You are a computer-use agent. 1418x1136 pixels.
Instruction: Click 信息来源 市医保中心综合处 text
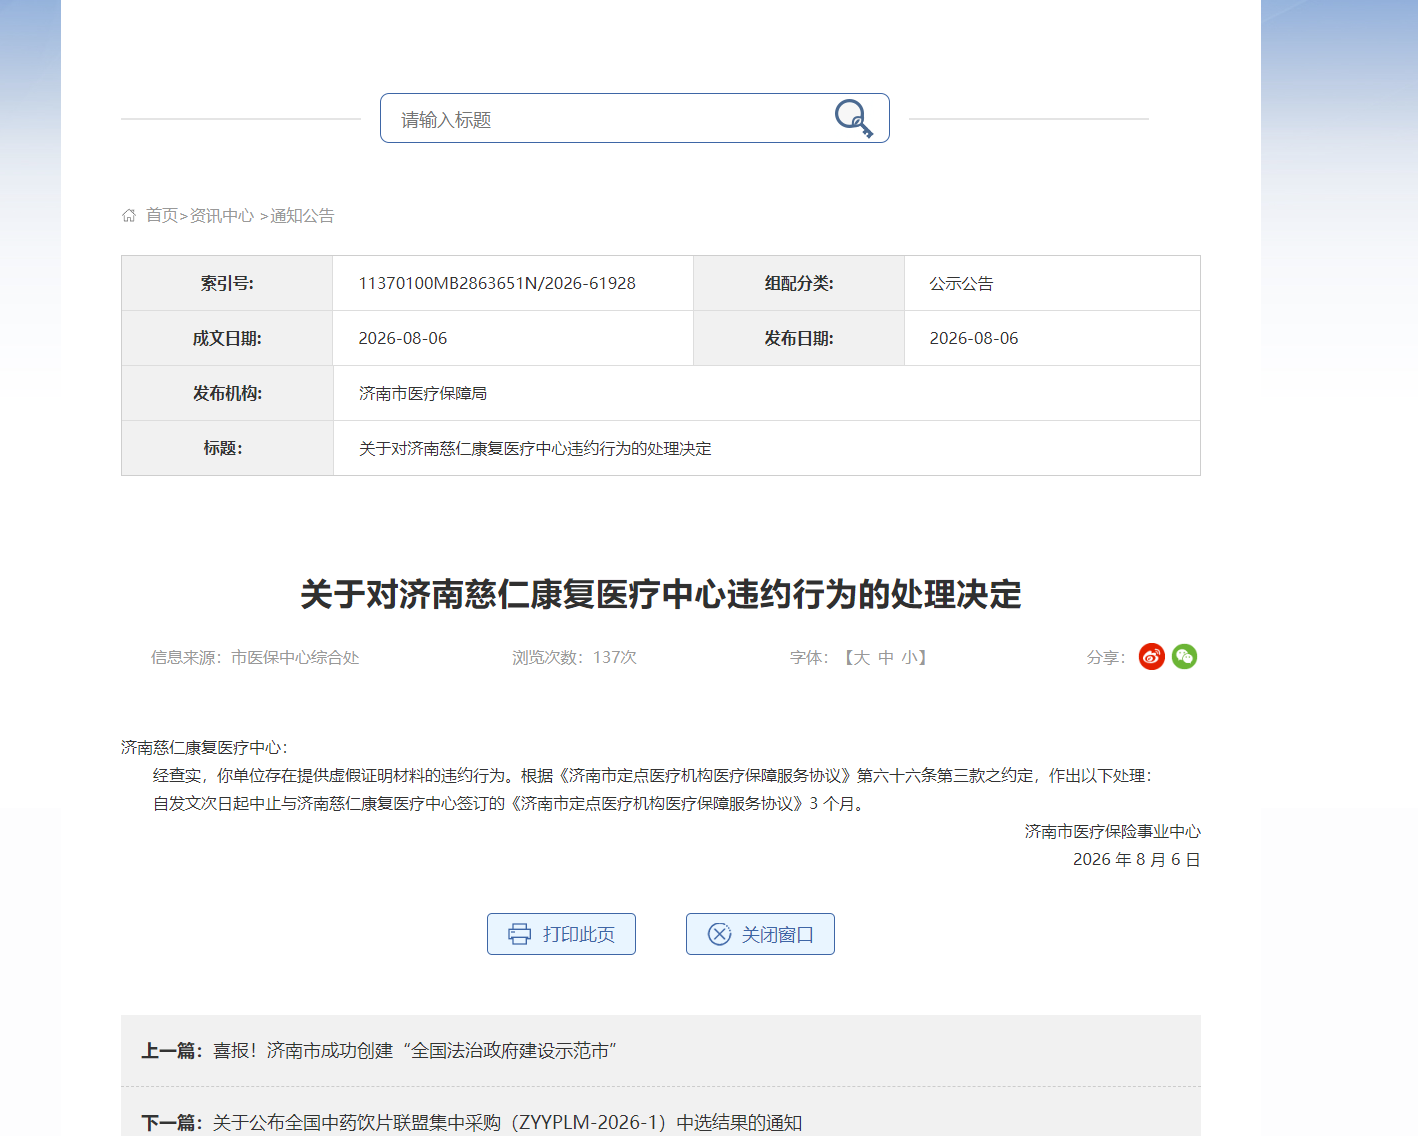(255, 657)
